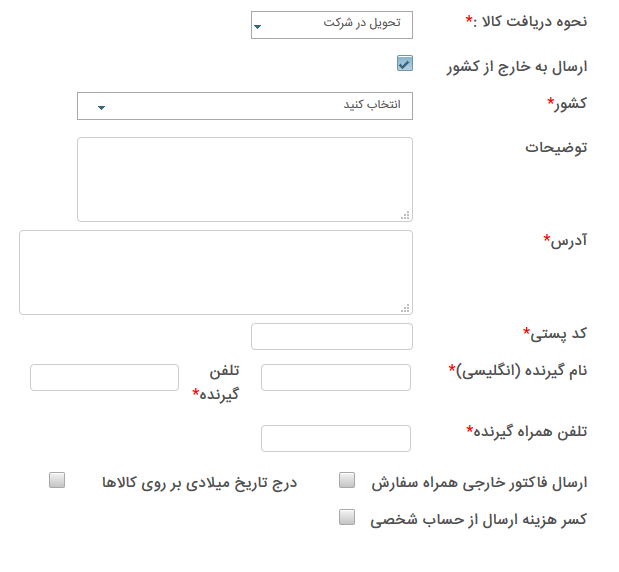Image resolution: width=619 pixels, height=572 pixels.
Task: Click the ارسال به خارج از کشور label
Action: click(517, 67)
